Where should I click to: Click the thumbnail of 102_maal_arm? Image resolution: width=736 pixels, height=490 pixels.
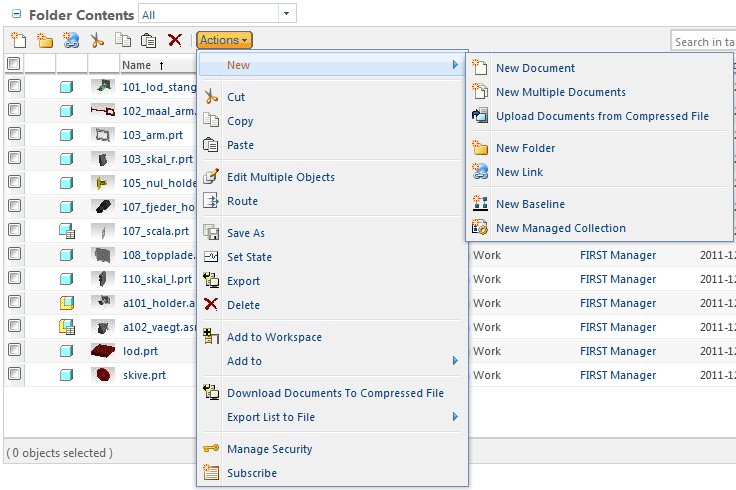[x=103, y=111]
